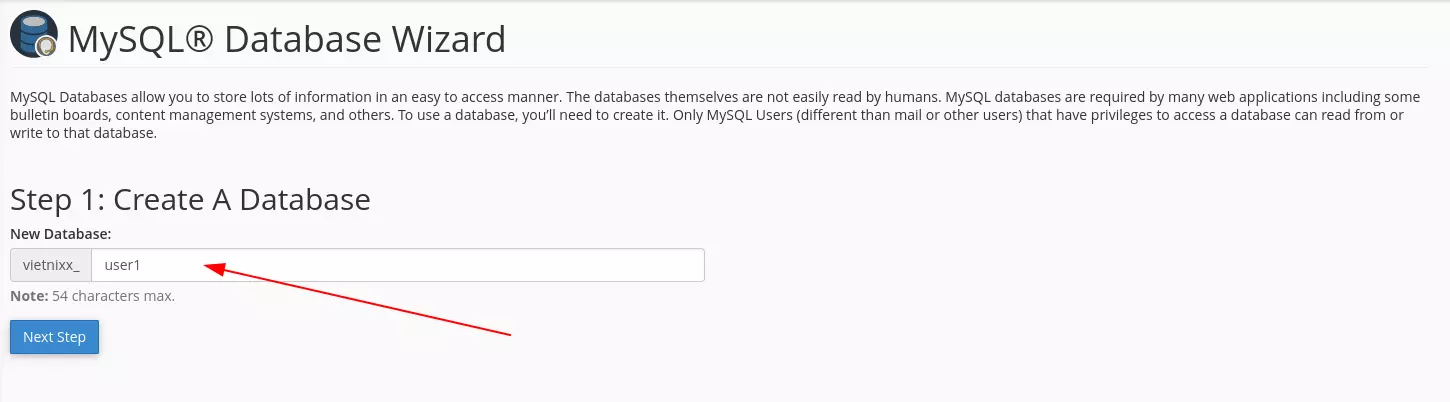Click the 'vietnixx_' prefix box
This screenshot has height=402, width=1450.
click(51, 265)
